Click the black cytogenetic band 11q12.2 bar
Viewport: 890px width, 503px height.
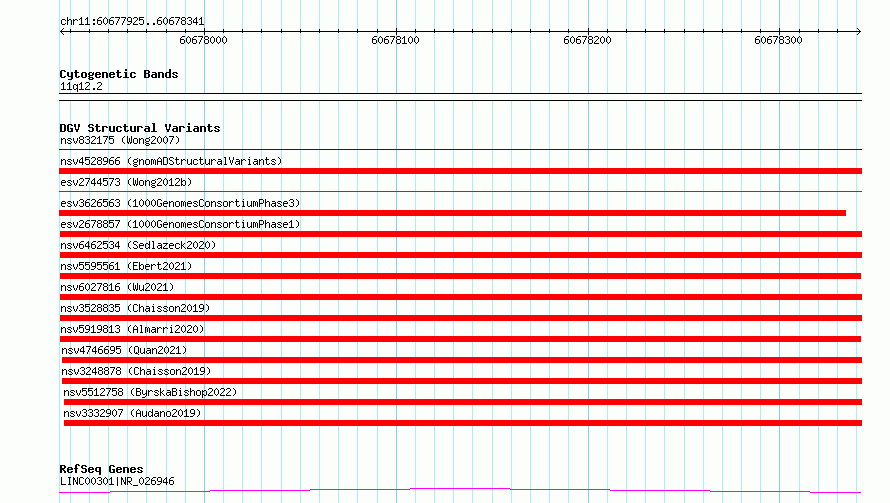[460, 97]
